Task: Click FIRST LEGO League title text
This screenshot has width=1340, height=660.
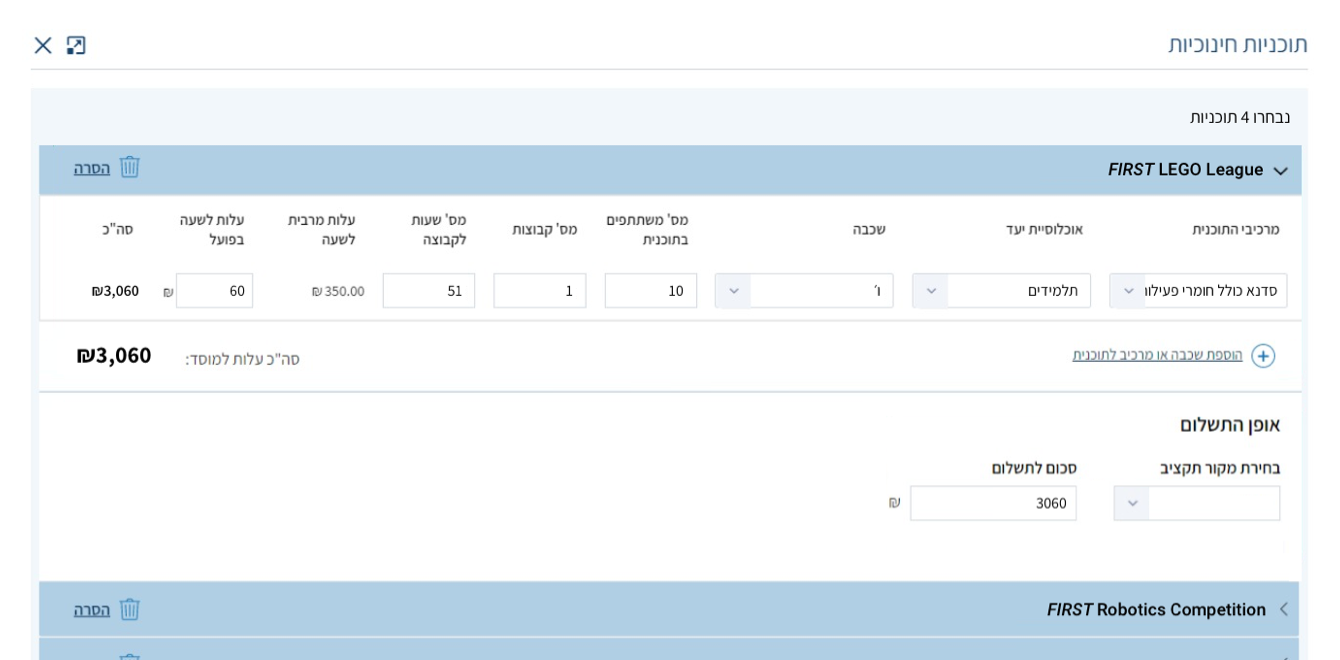Action: point(1186,170)
